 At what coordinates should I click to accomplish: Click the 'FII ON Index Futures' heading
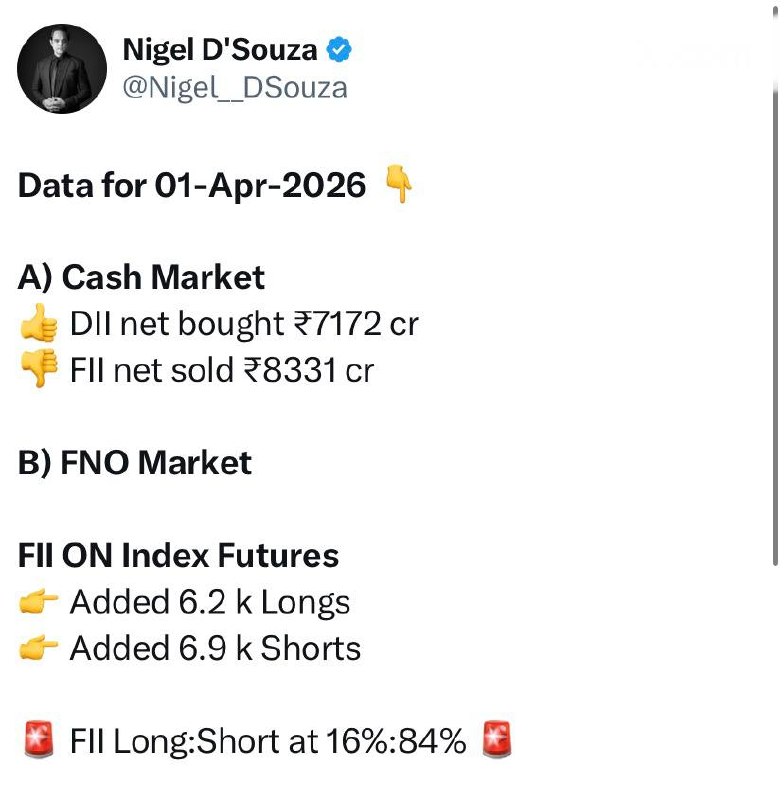(179, 555)
